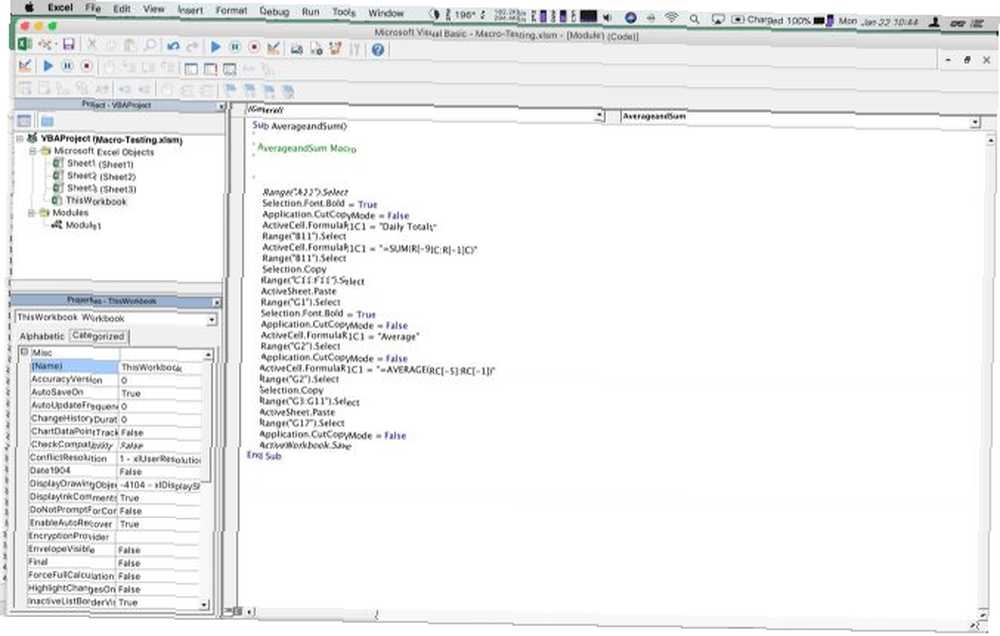The height and width of the screenshot is (636, 1000).
Task: Click the End Sub code line
Action: tap(264, 455)
